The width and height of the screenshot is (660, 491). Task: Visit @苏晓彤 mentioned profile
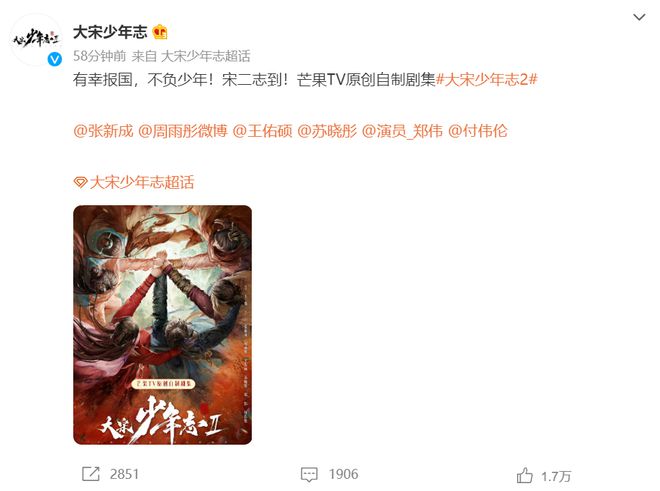pos(327,131)
